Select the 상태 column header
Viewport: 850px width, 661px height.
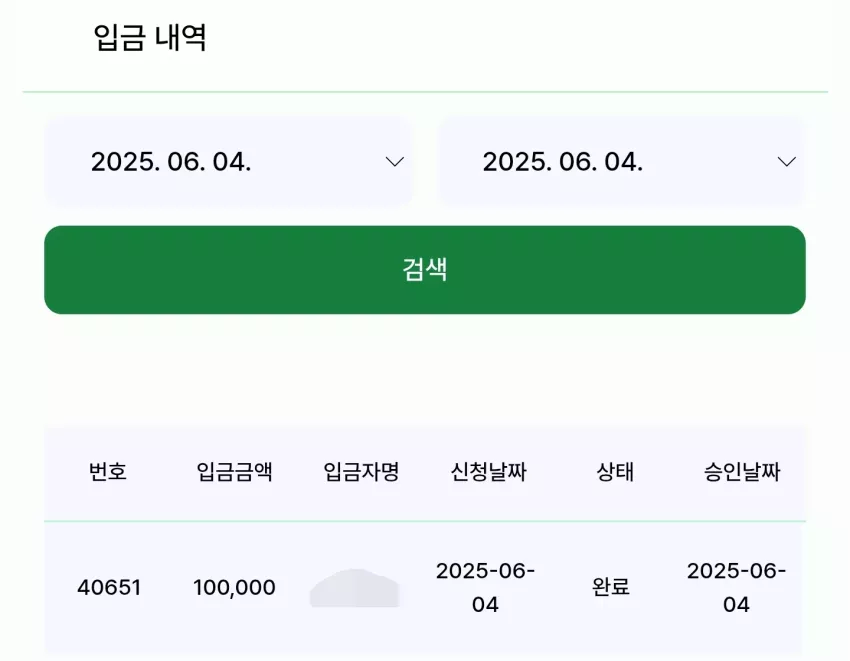coord(615,471)
